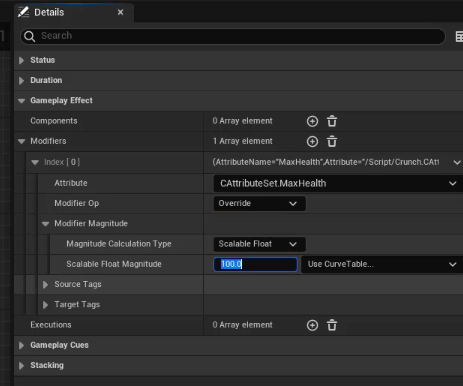Image resolution: width=463 pixels, height=386 pixels.
Task: Remove all Executions array elements
Action: tap(332, 325)
